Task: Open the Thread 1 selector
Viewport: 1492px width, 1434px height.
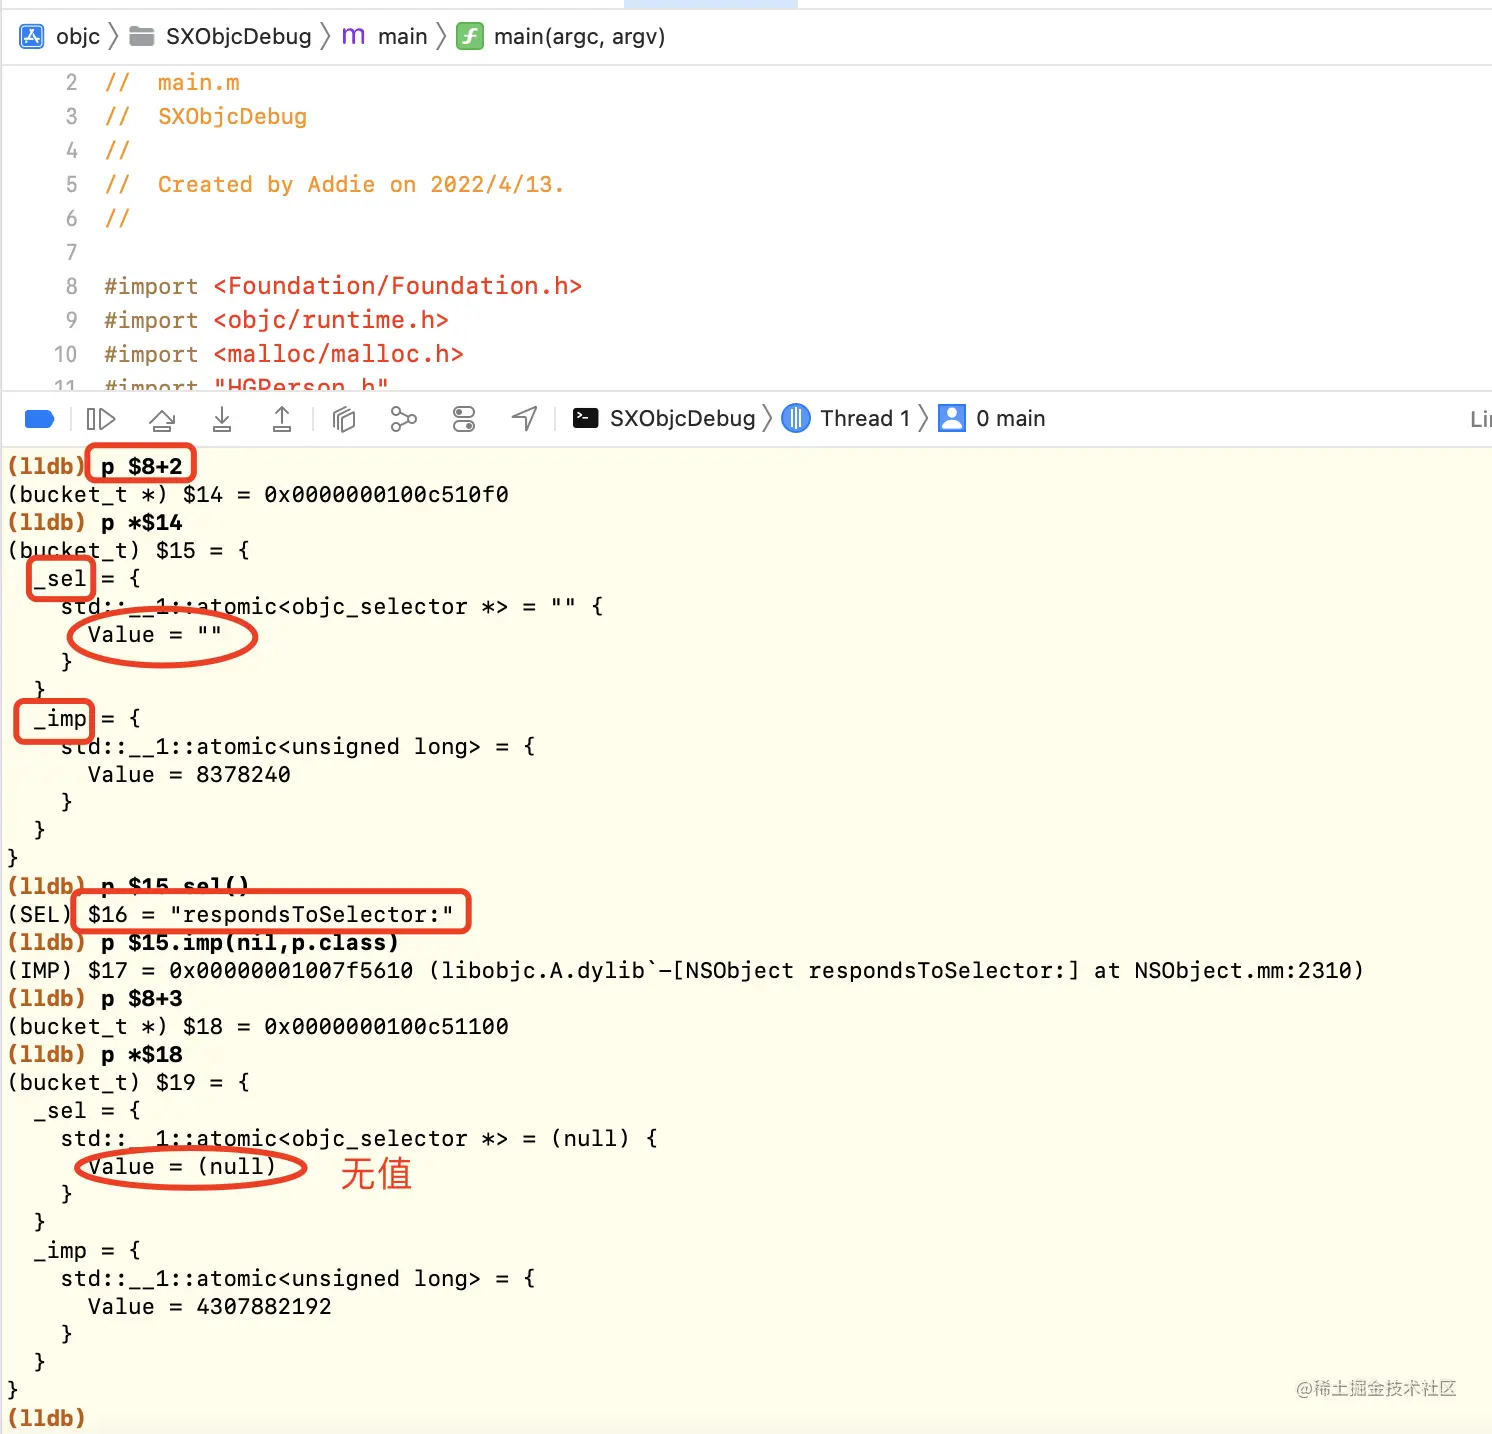Action: click(x=846, y=419)
